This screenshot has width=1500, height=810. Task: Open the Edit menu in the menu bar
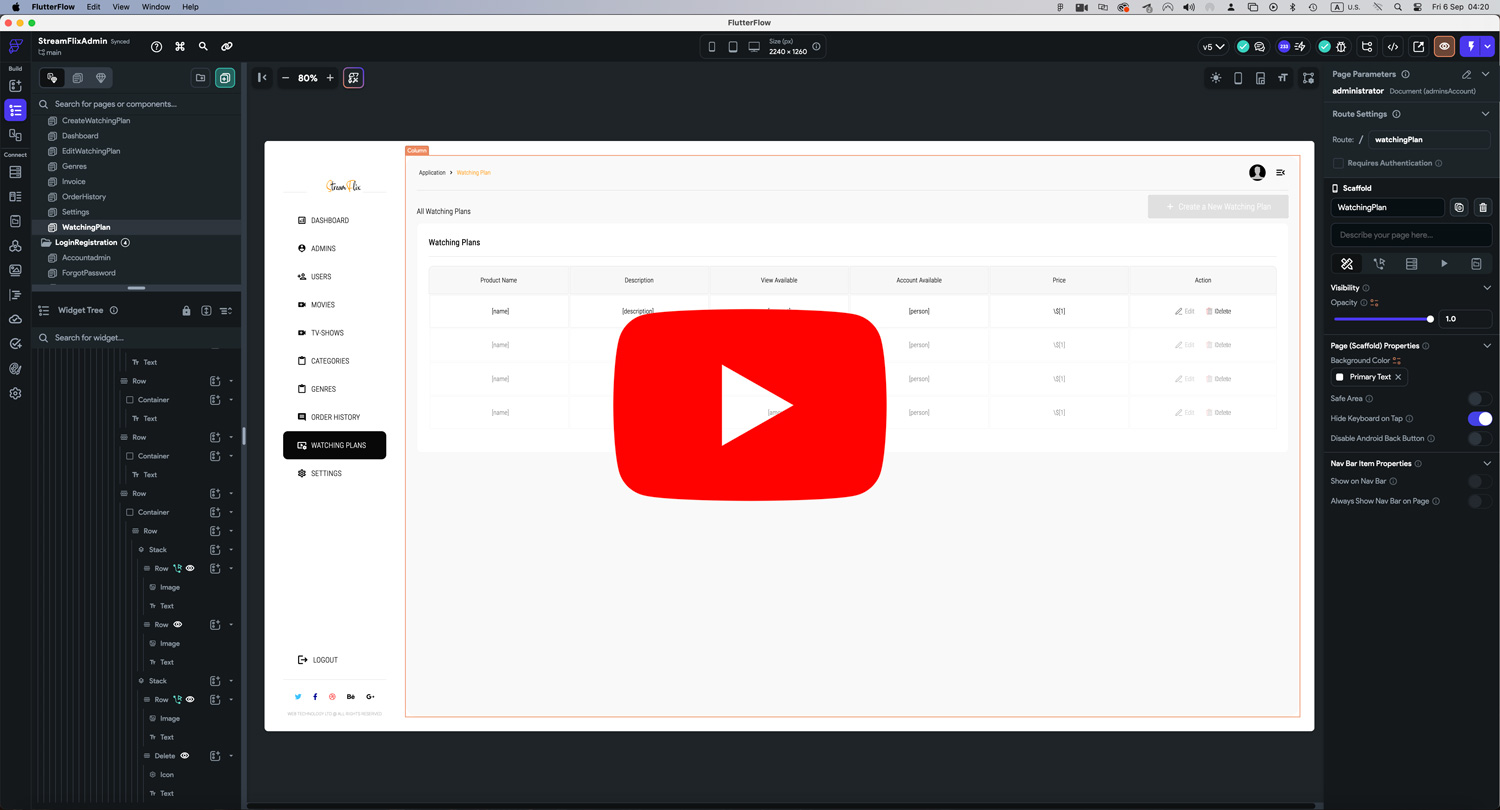point(93,7)
